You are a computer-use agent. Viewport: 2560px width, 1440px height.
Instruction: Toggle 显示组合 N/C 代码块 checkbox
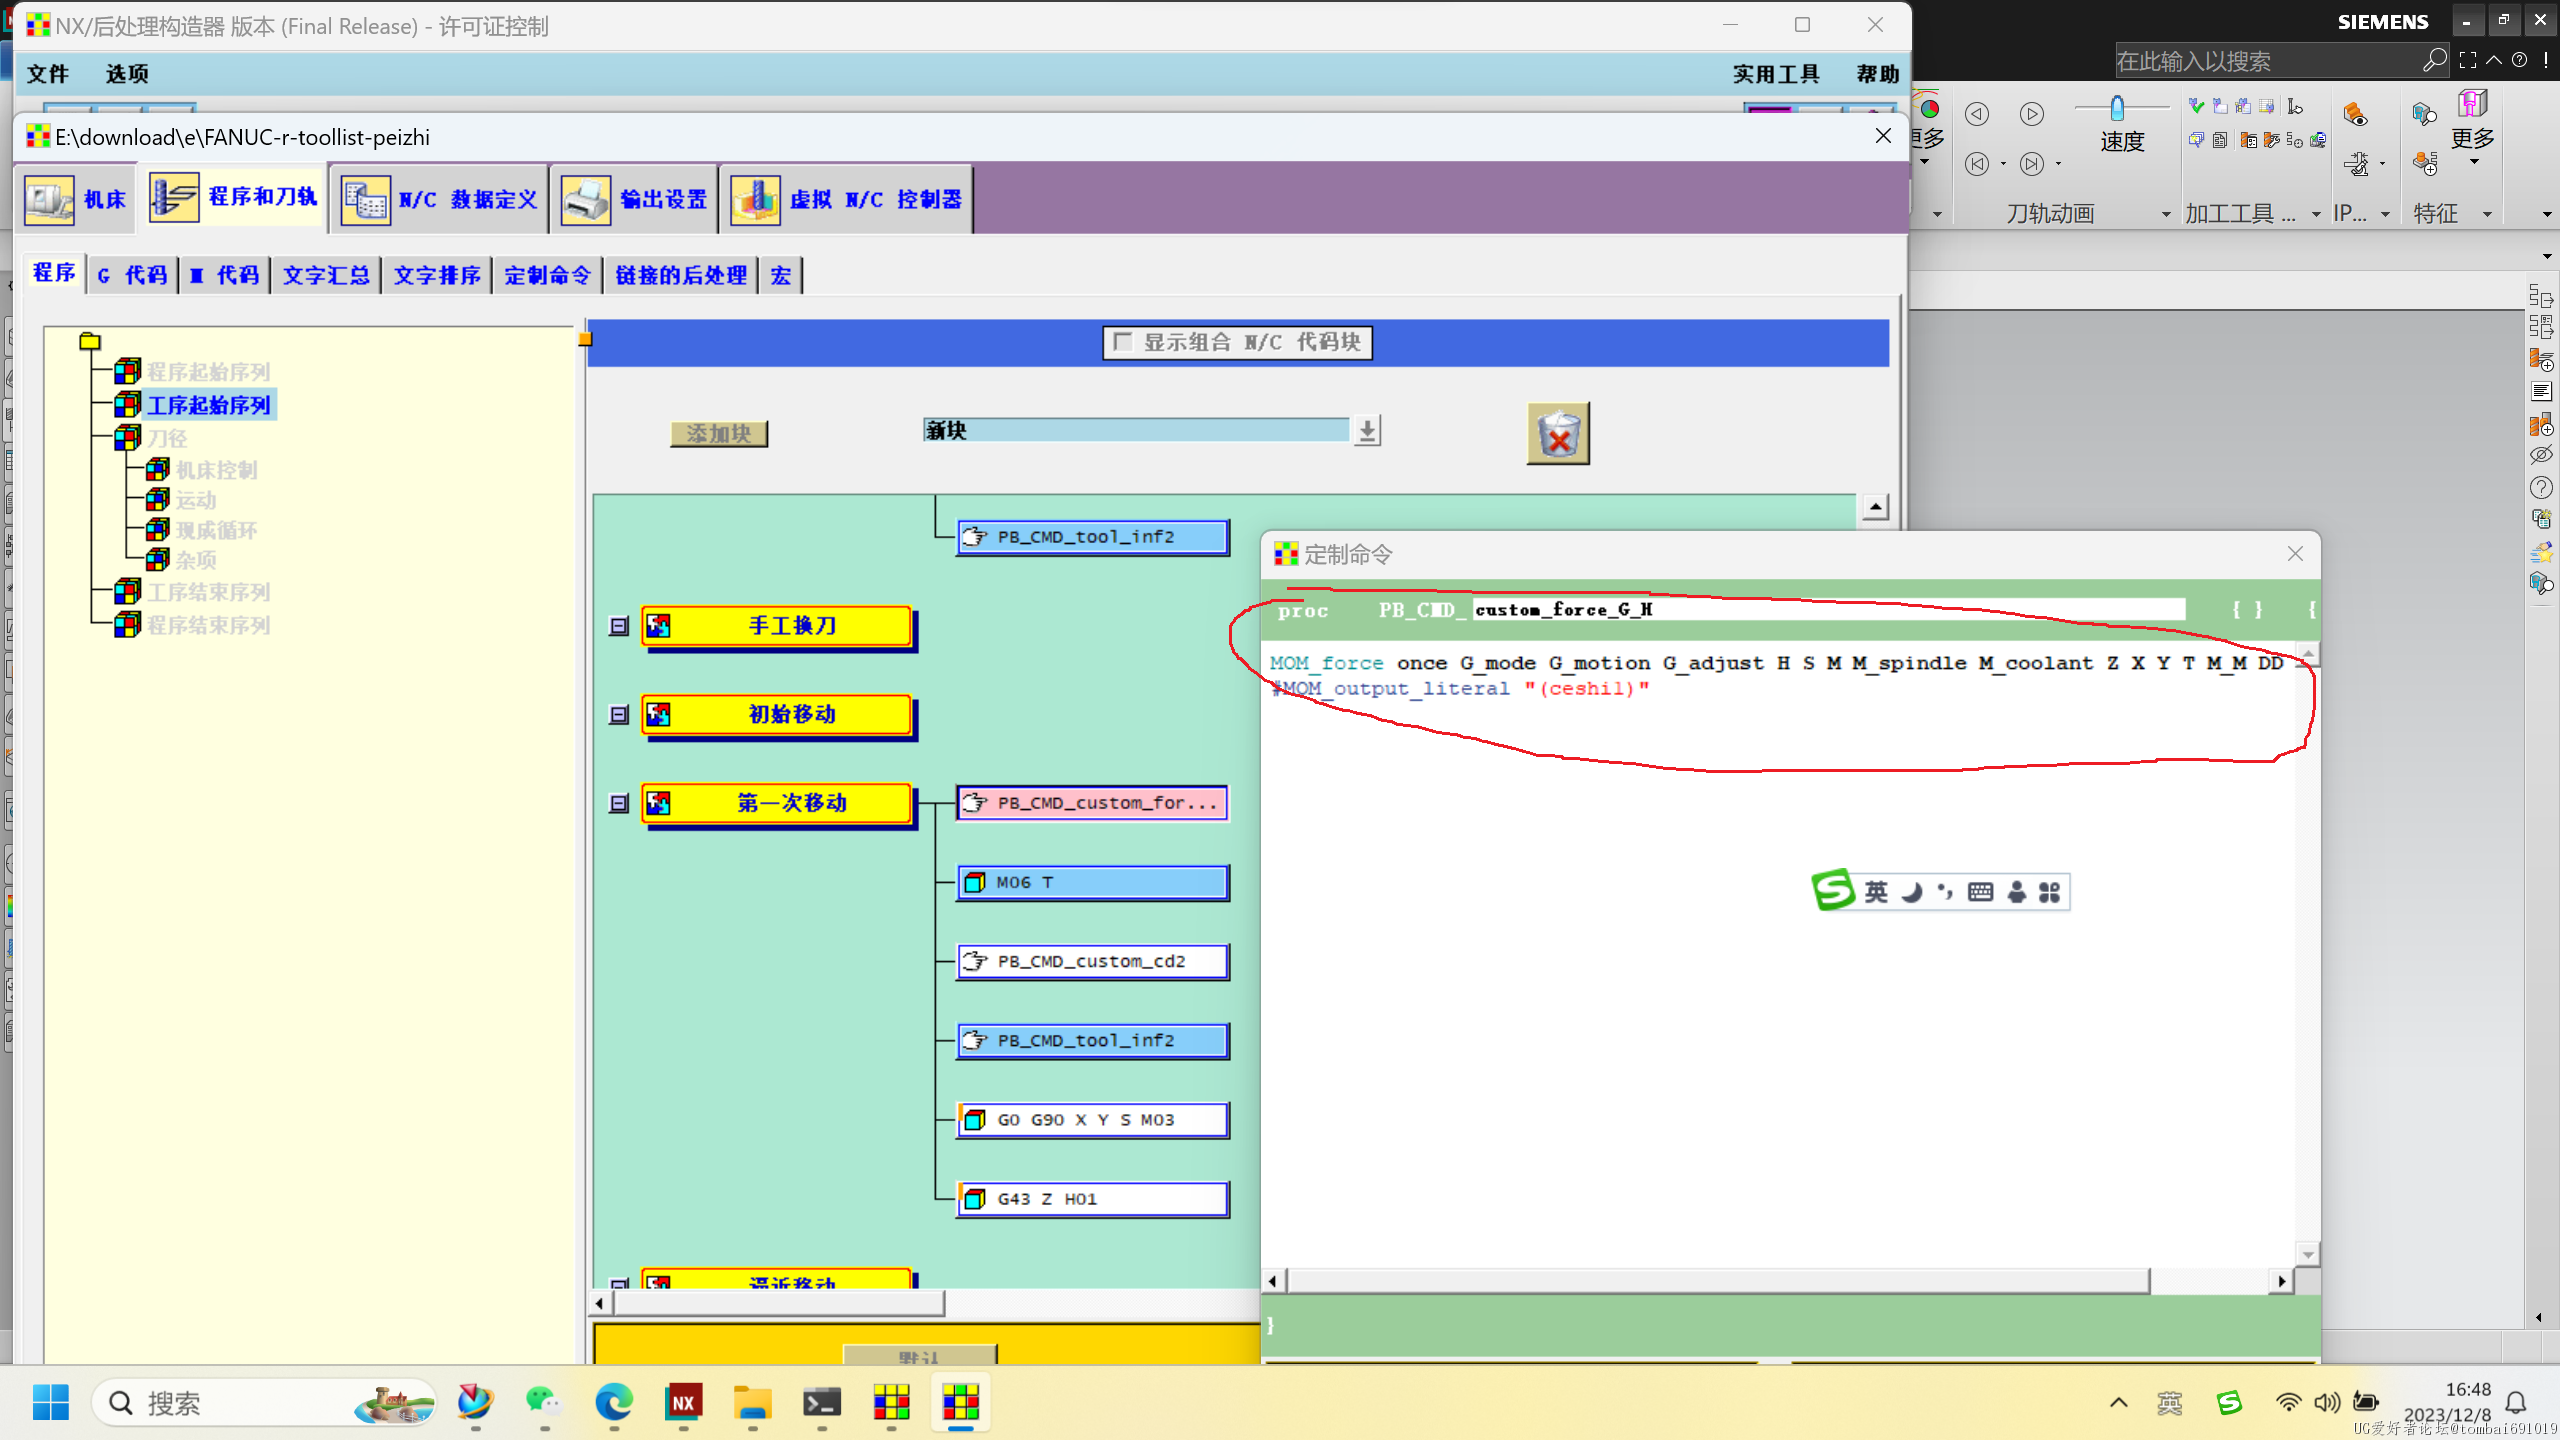[1123, 342]
